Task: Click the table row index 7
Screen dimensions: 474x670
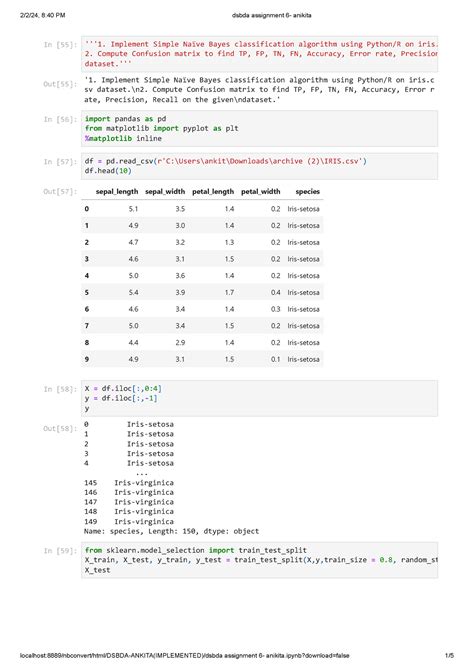Action: coord(87,326)
